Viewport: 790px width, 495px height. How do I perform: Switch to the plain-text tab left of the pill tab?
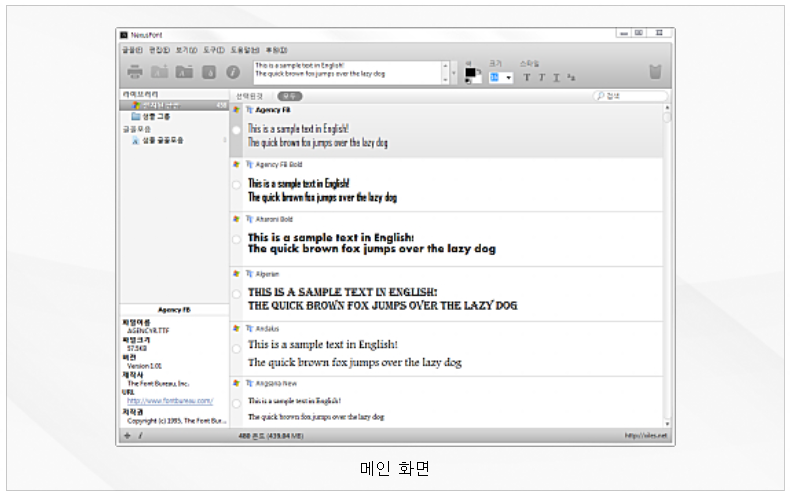click(249, 96)
